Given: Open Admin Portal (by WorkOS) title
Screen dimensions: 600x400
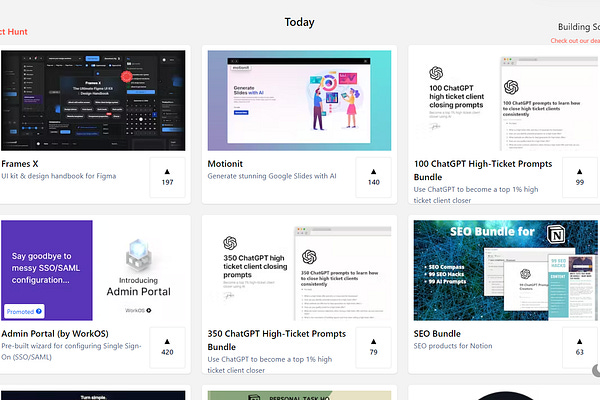Looking at the screenshot, I should 55,334.
